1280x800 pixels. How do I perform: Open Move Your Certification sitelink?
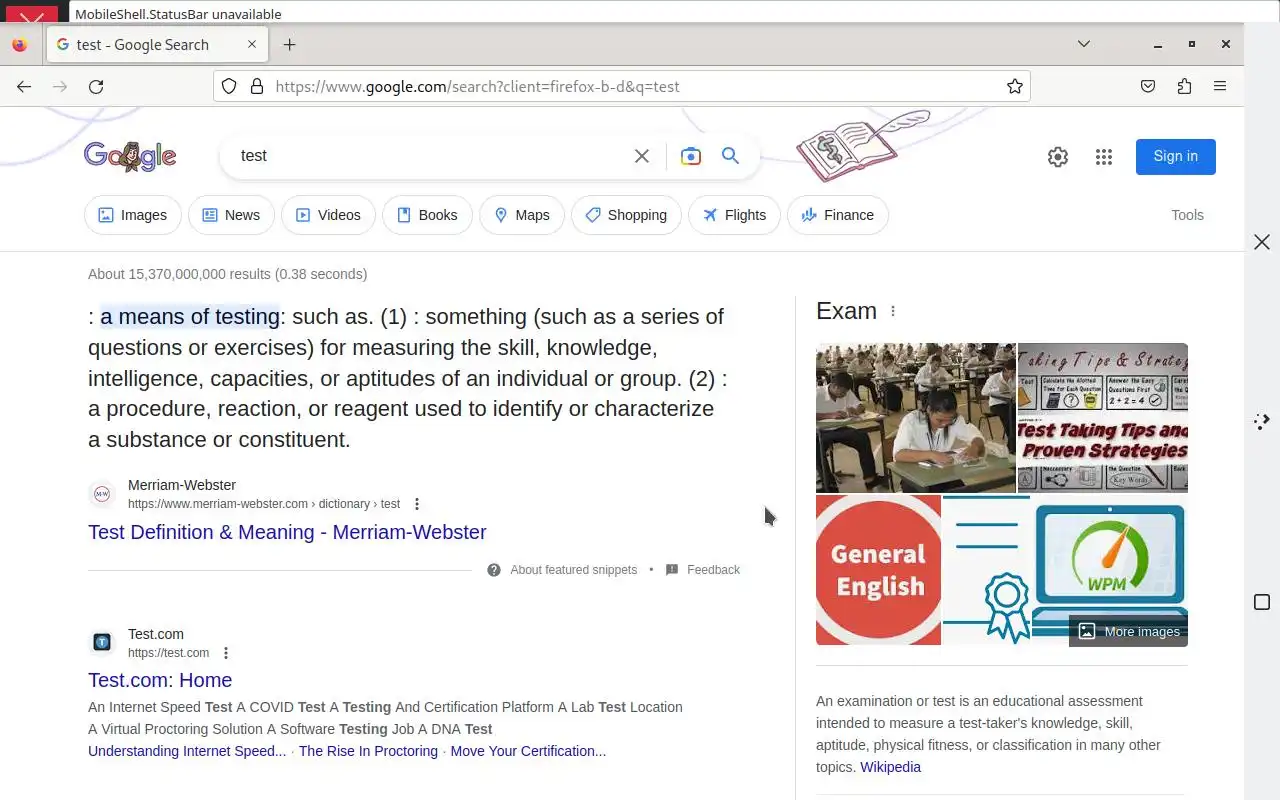528,751
